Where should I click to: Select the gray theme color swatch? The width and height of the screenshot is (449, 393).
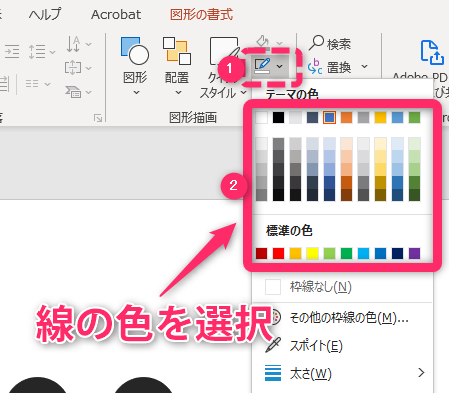point(363,117)
